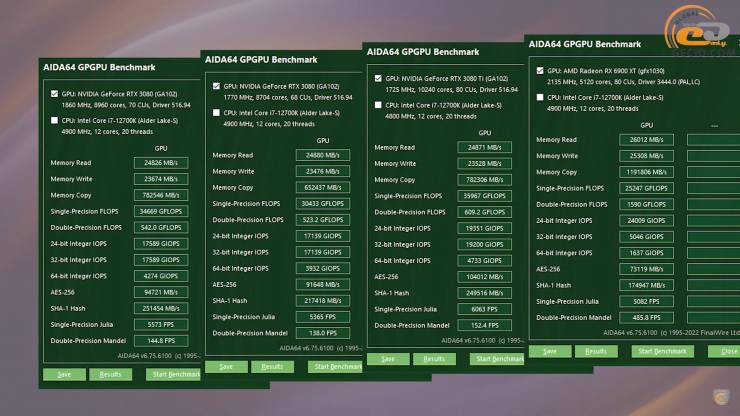The image size is (740, 416).
Task: Click the 609.2 GFLOPS double-precision result
Action: [485, 212]
